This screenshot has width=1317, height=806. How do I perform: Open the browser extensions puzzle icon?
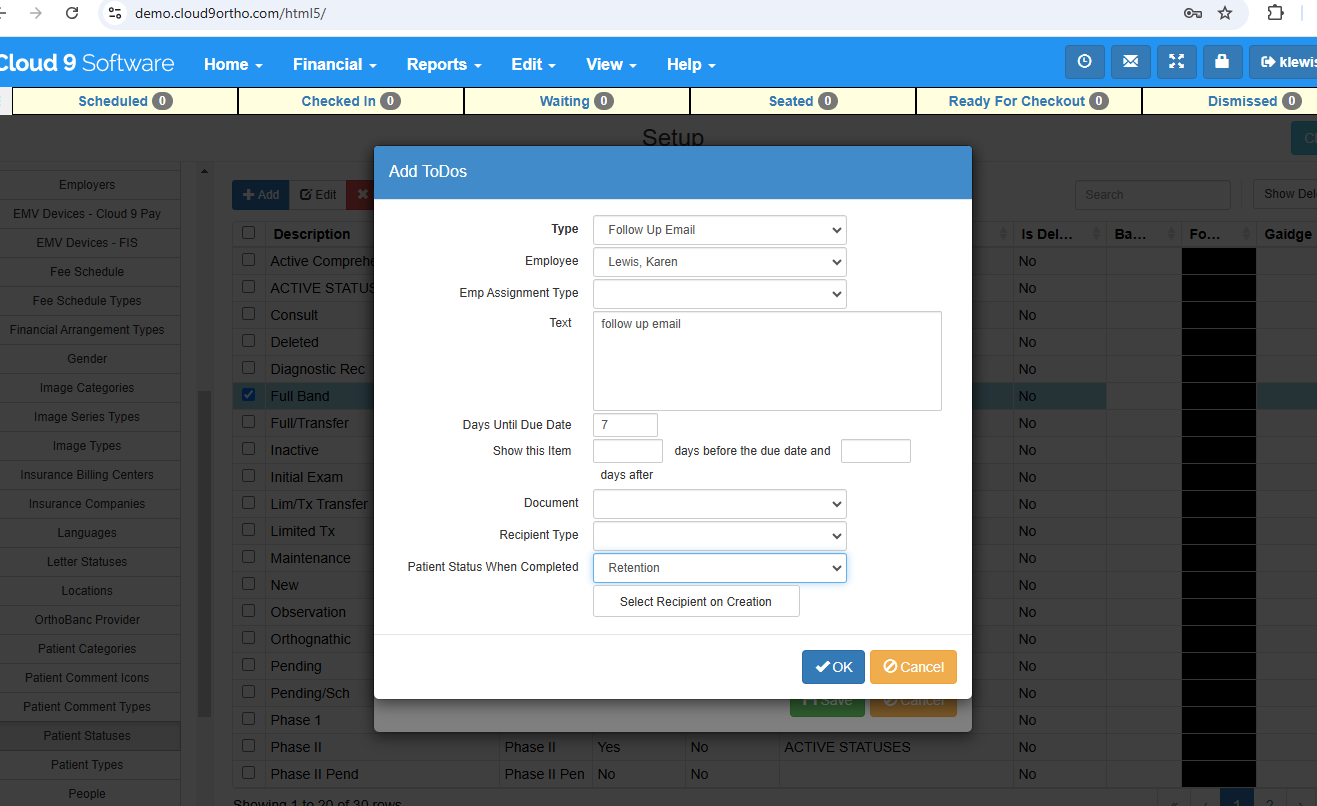[1275, 13]
